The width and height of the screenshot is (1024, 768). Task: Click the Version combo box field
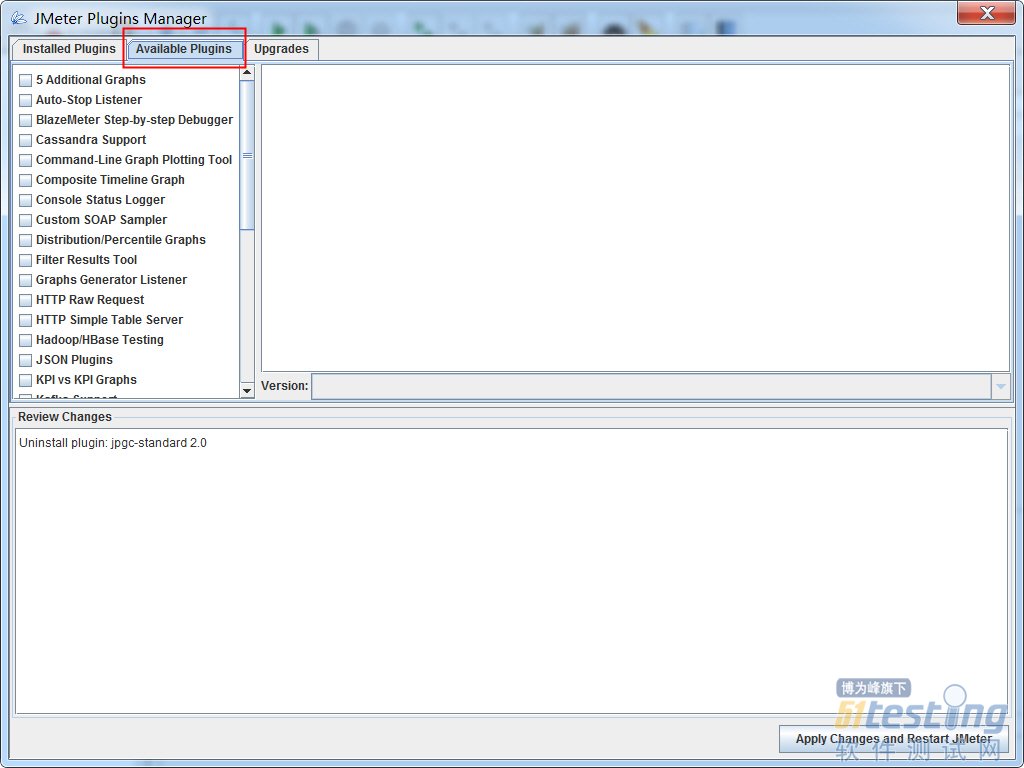click(660, 386)
